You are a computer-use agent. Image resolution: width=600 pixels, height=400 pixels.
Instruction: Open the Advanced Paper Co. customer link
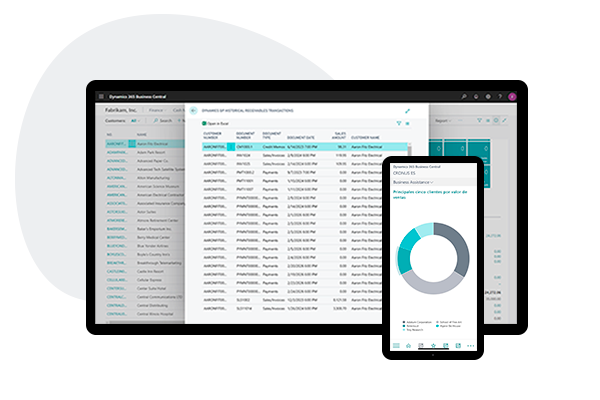pos(116,161)
